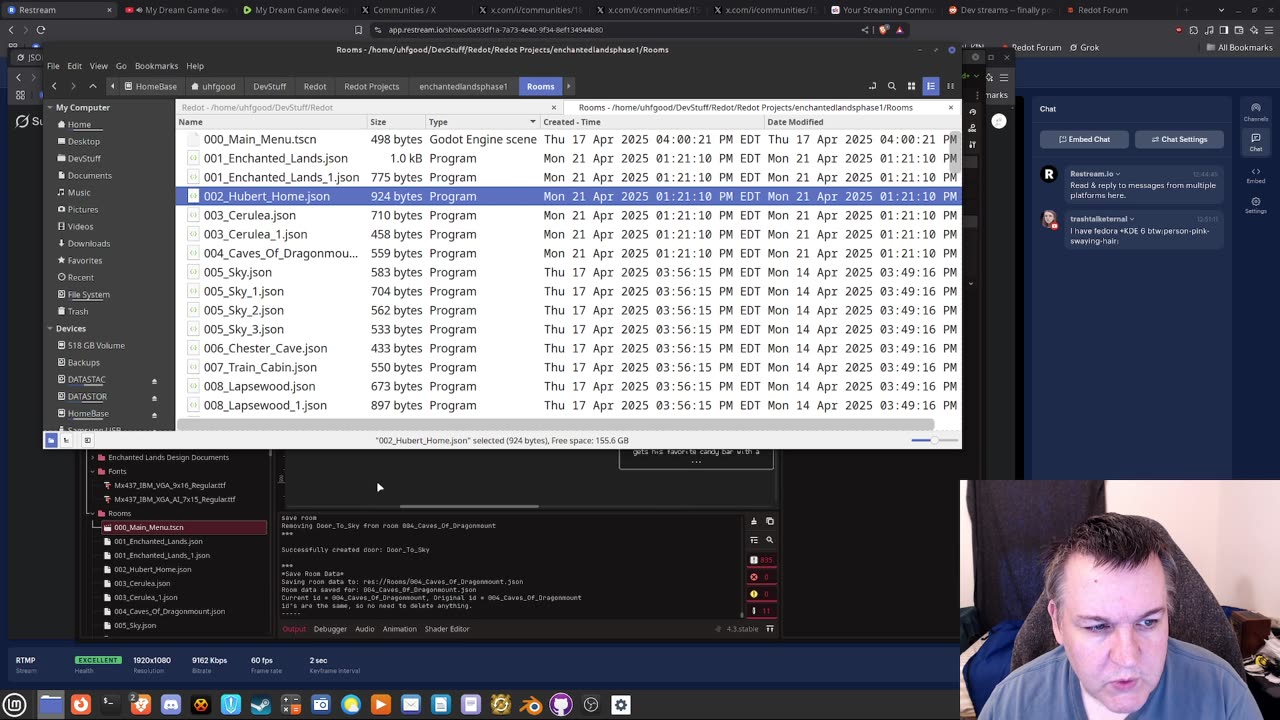Open the Help menu in file manager

(195, 66)
